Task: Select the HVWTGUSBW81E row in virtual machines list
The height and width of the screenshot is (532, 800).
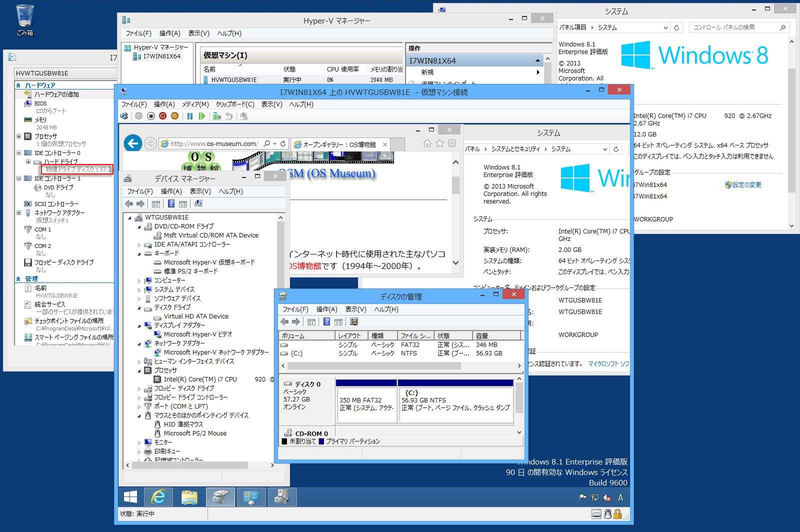Action: pos(301,80)
